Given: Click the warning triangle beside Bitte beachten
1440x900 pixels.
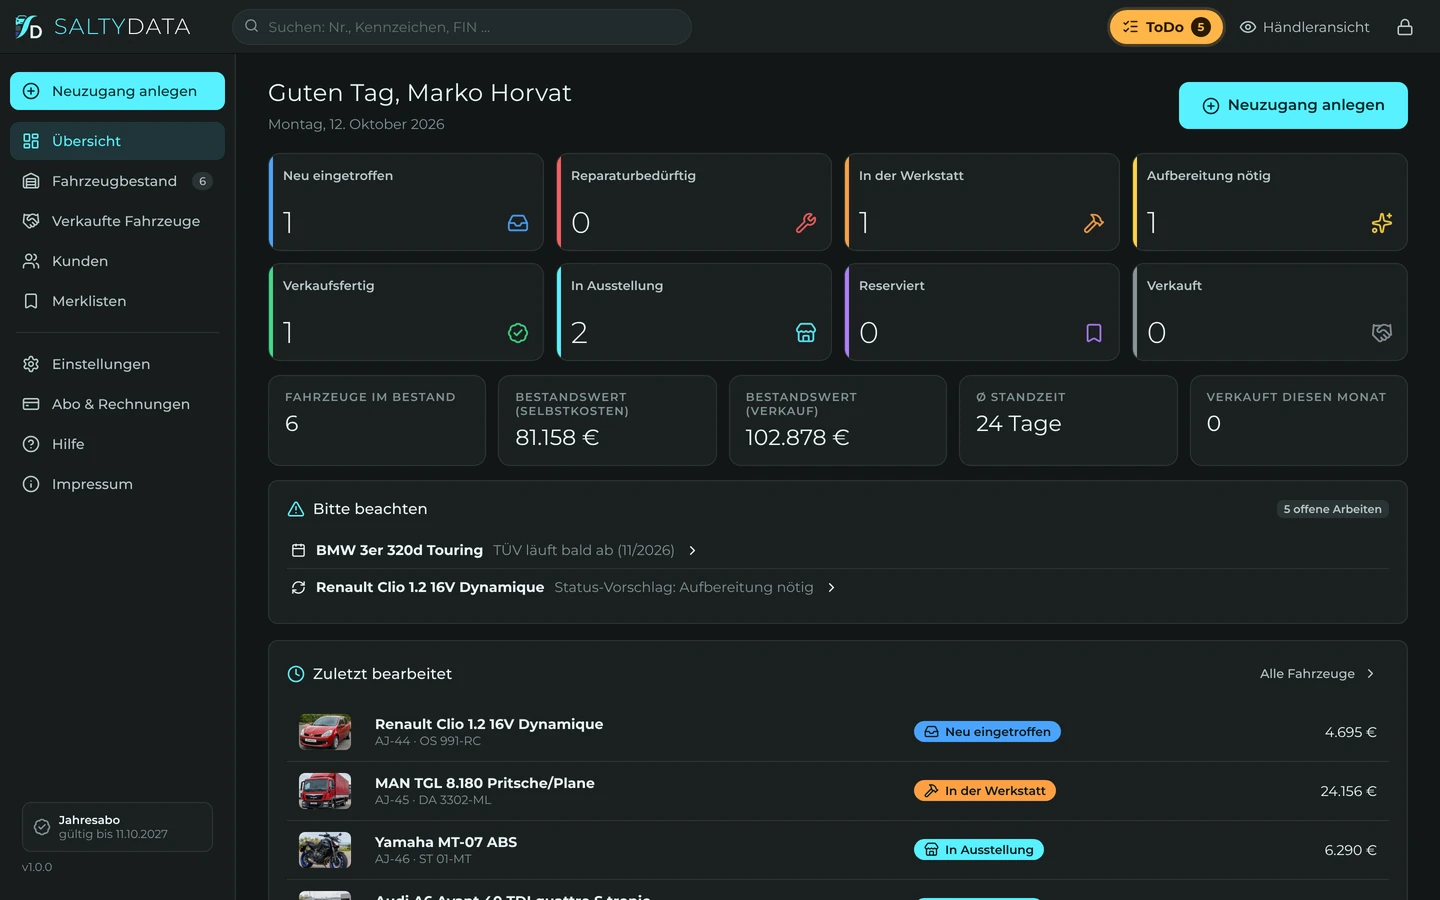Looking at the screenshot, I should [x=296, y=509].
